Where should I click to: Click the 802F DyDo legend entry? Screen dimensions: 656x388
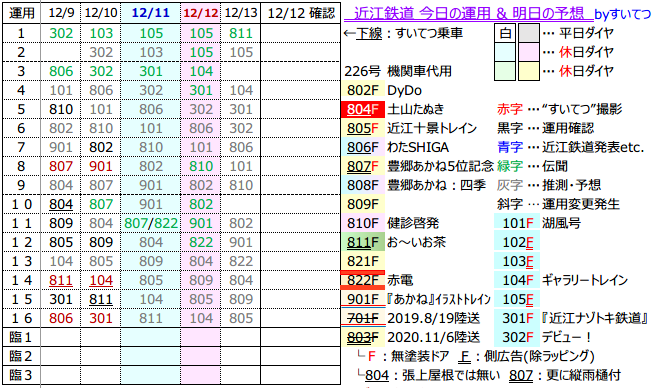382,90
